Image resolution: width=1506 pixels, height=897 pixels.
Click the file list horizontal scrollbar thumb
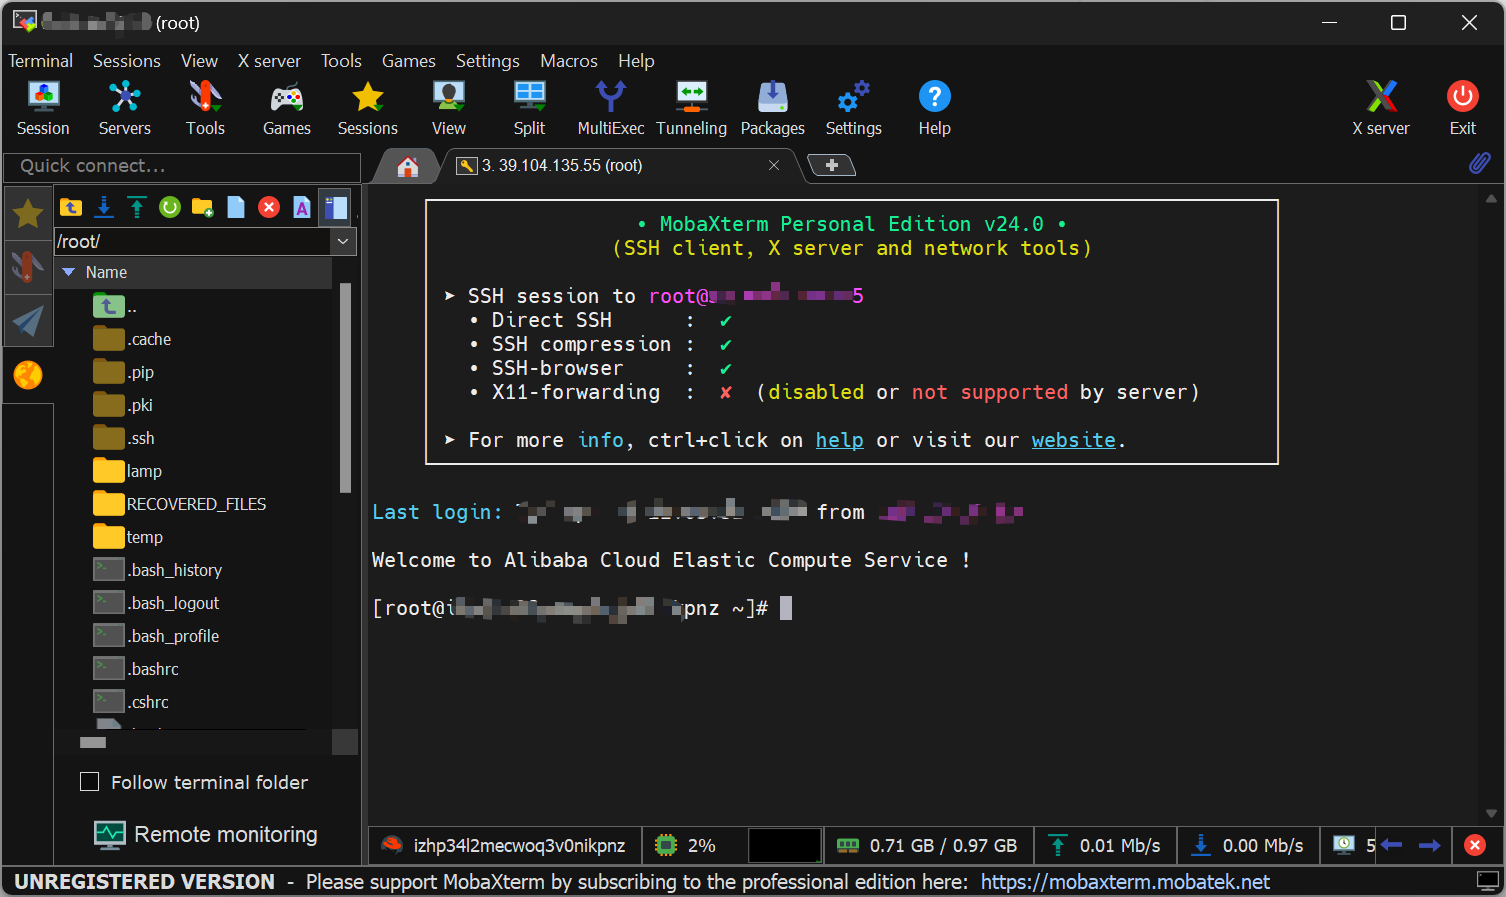(93, 742)
